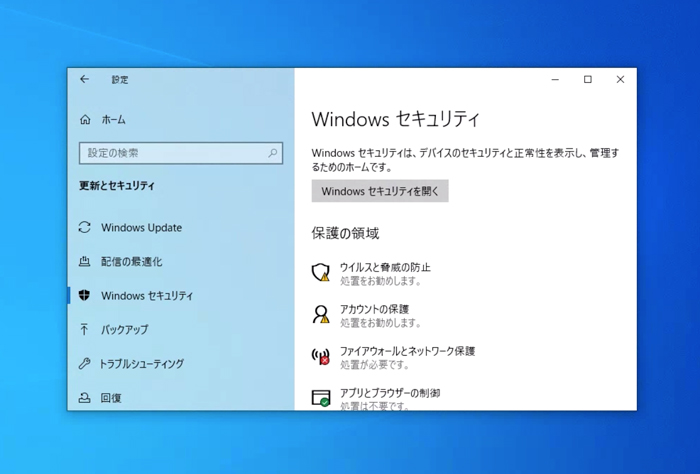
Task: Click the トラブルシューティング wrench icon
Action: (x=85, y=364)
